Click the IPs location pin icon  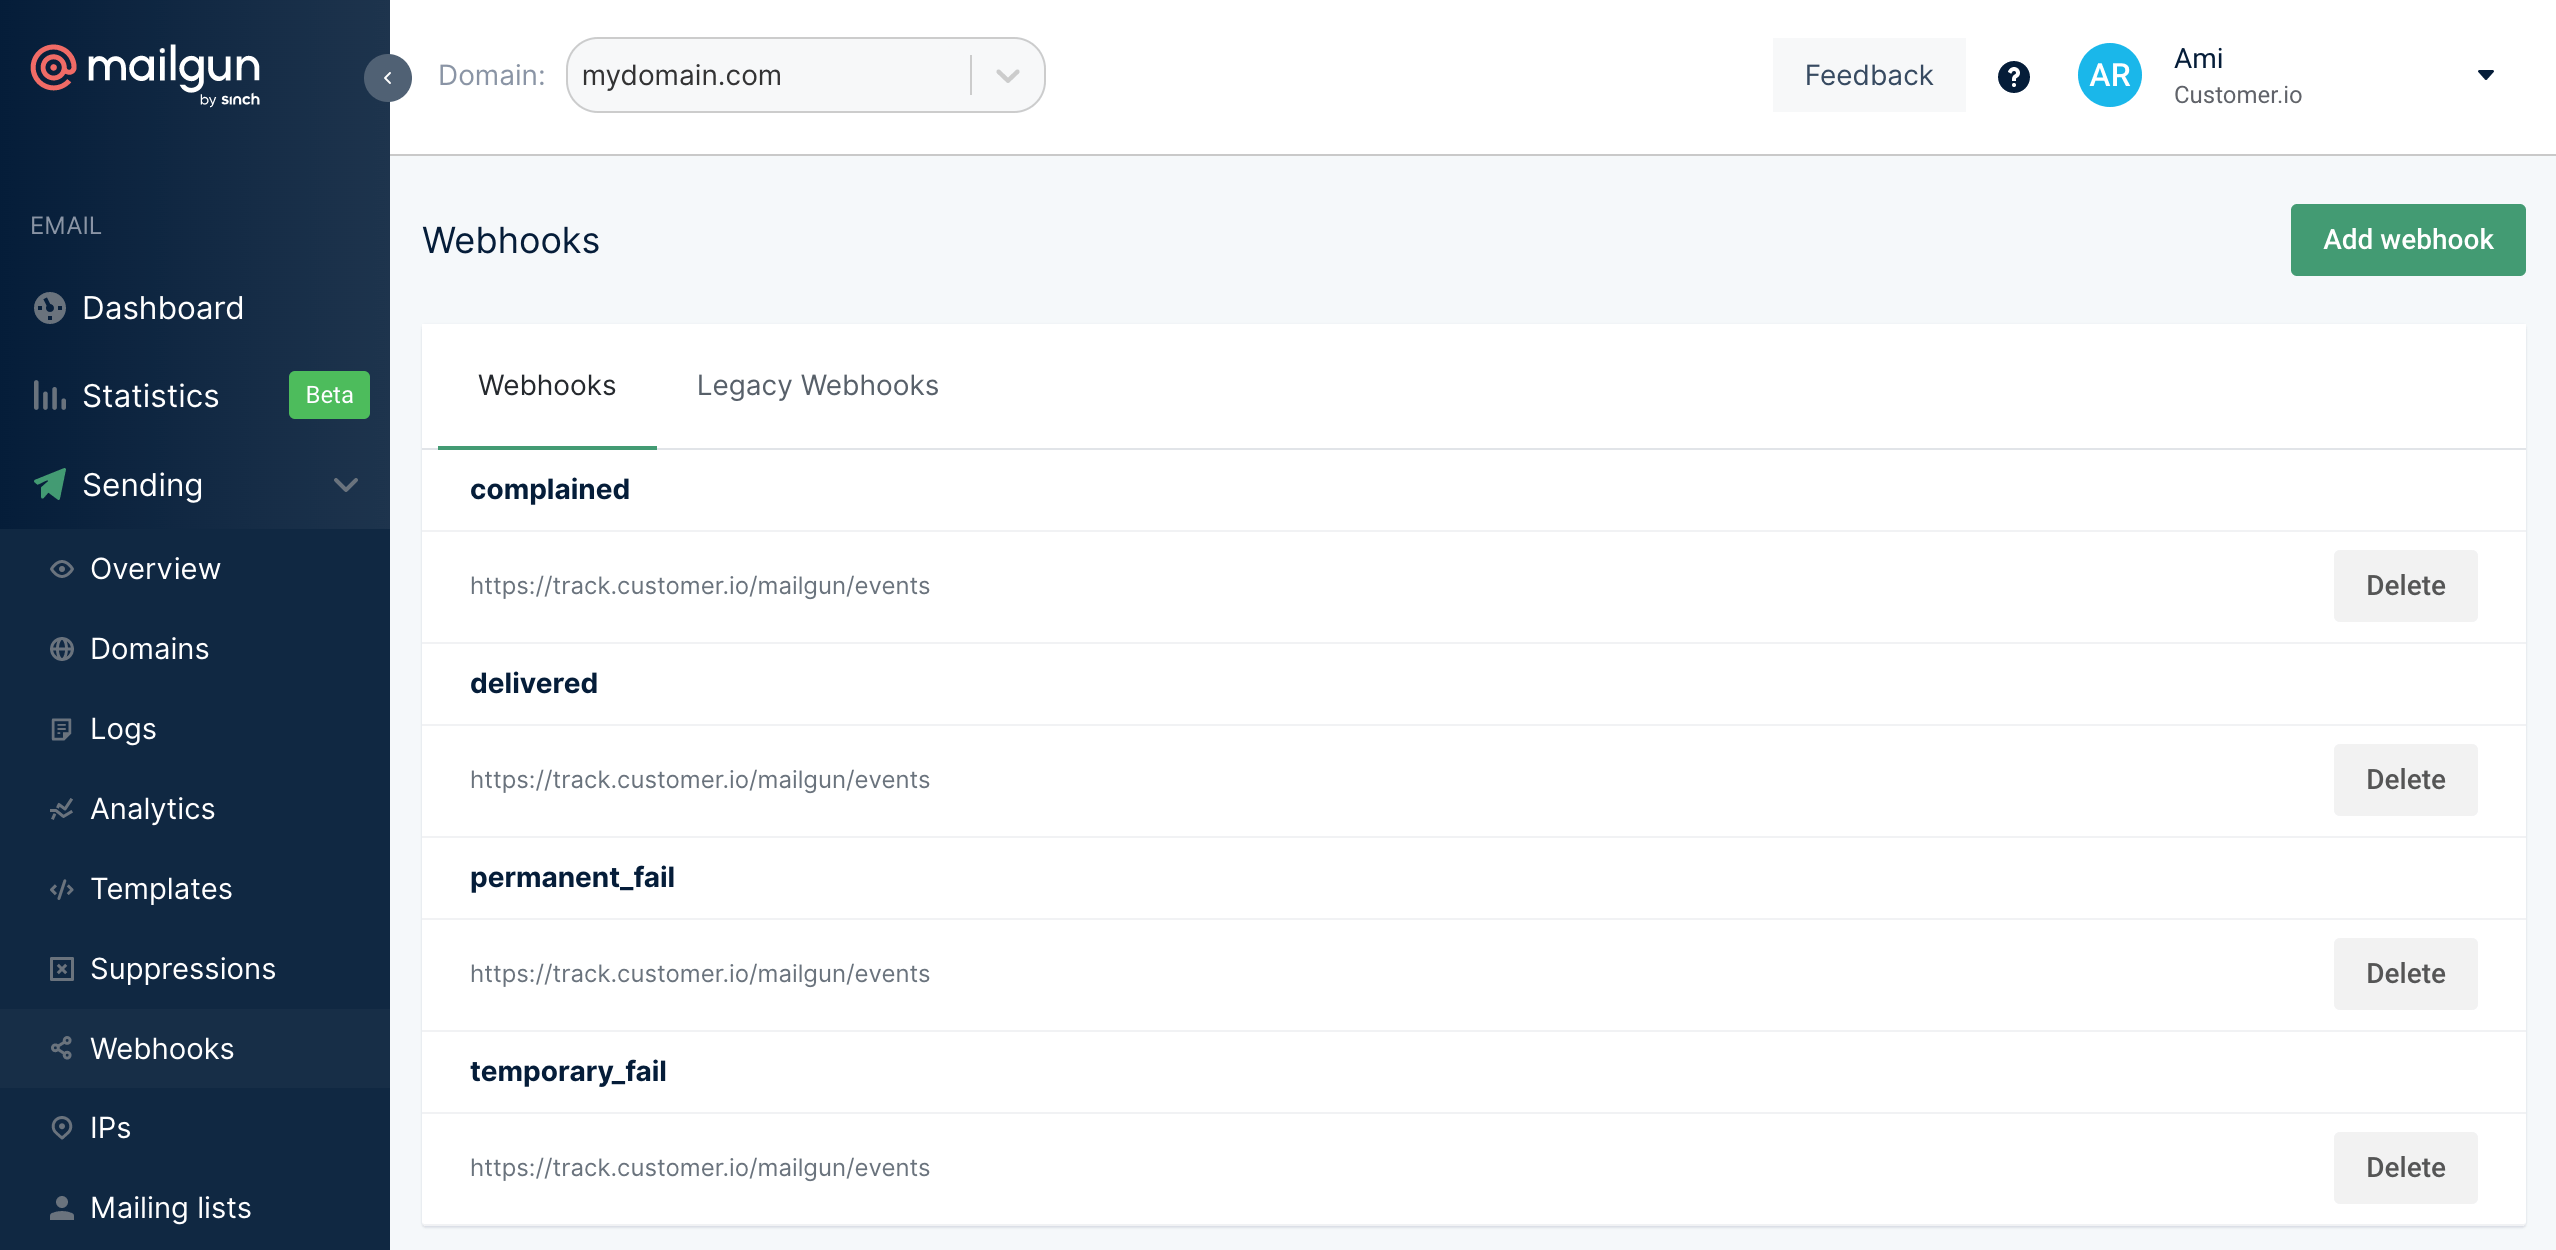pyautogui.click(x=62, y=1128)
